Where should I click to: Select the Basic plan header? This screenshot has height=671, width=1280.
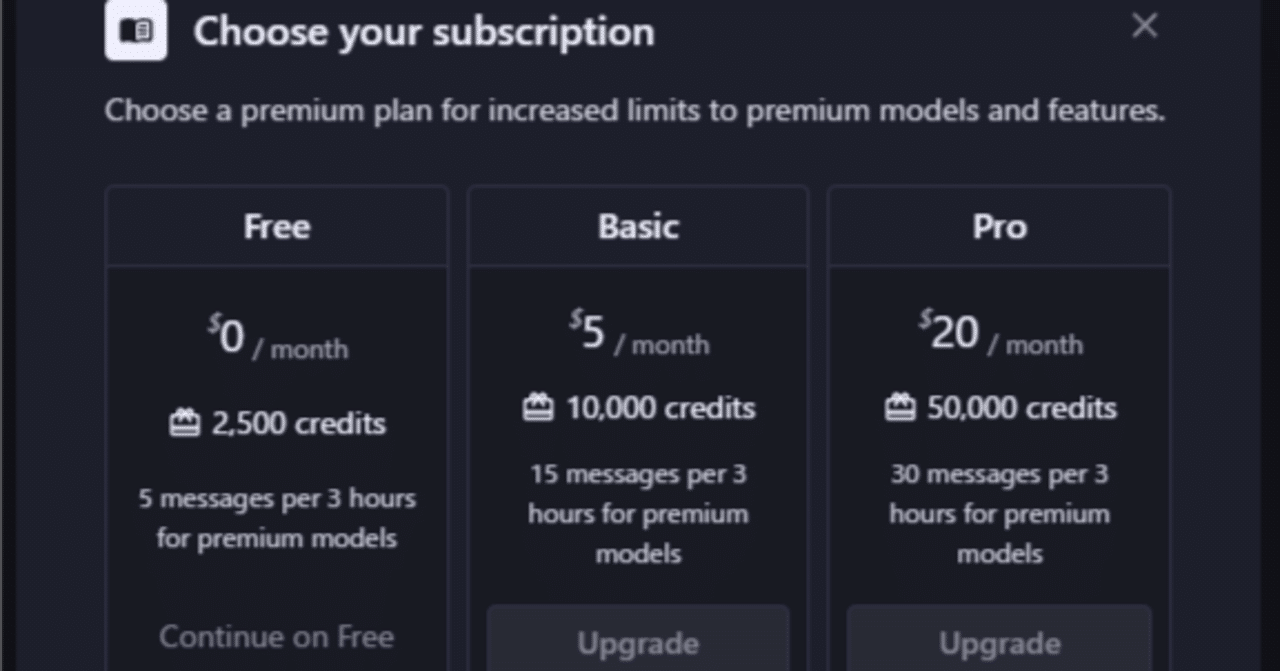tap(638, 227)
